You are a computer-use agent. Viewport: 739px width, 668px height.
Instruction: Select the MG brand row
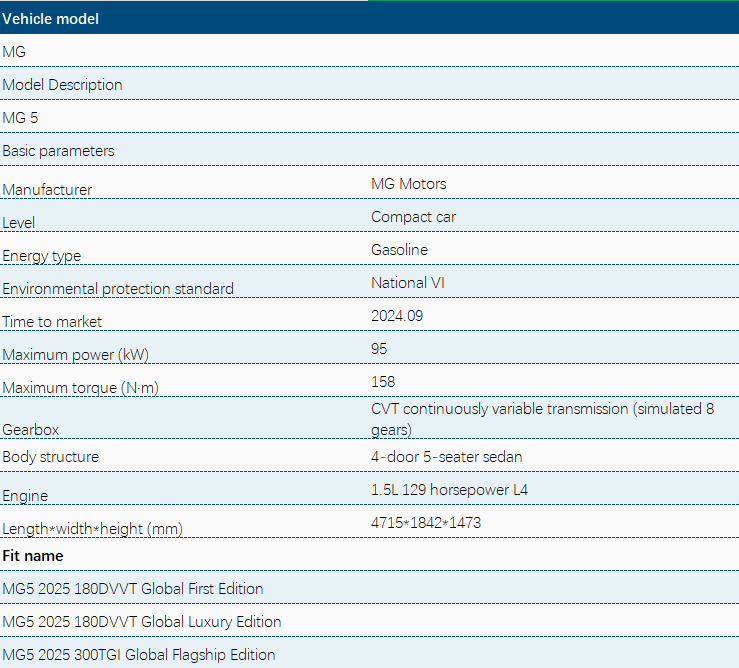click(370, 51)
